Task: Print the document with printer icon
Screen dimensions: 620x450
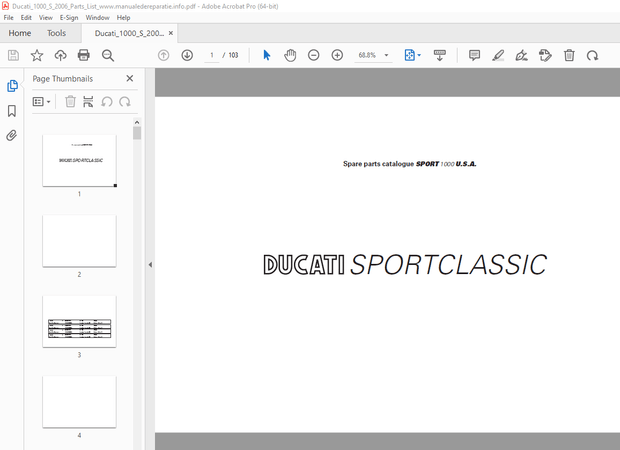Action: 84,55
